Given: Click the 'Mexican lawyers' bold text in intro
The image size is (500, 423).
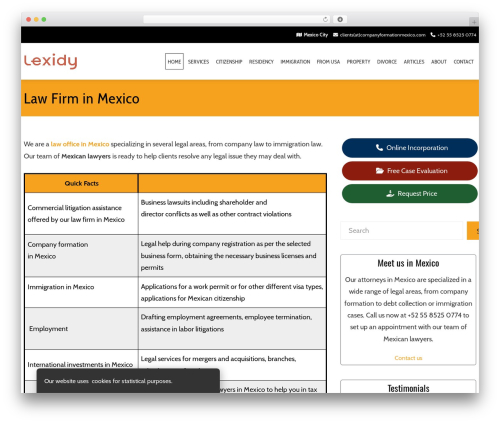Looking at the screenshot, I should (86, 156).
